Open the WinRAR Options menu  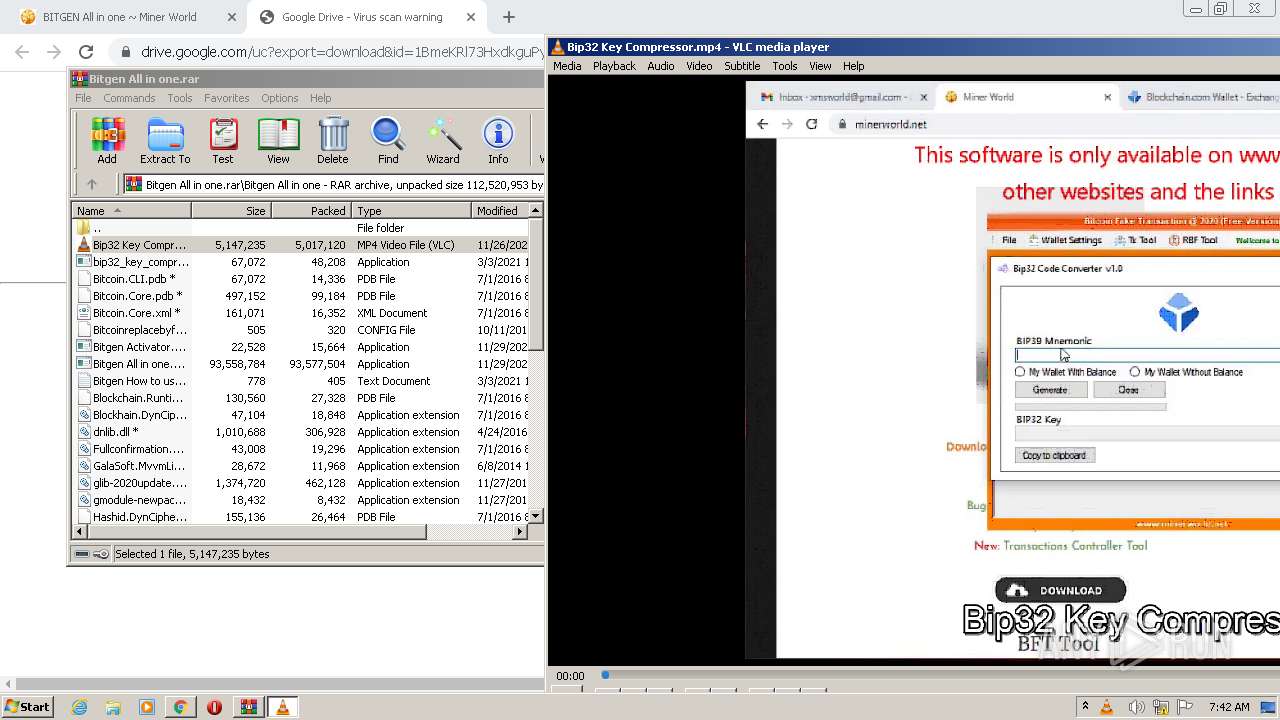coord(280,98)
